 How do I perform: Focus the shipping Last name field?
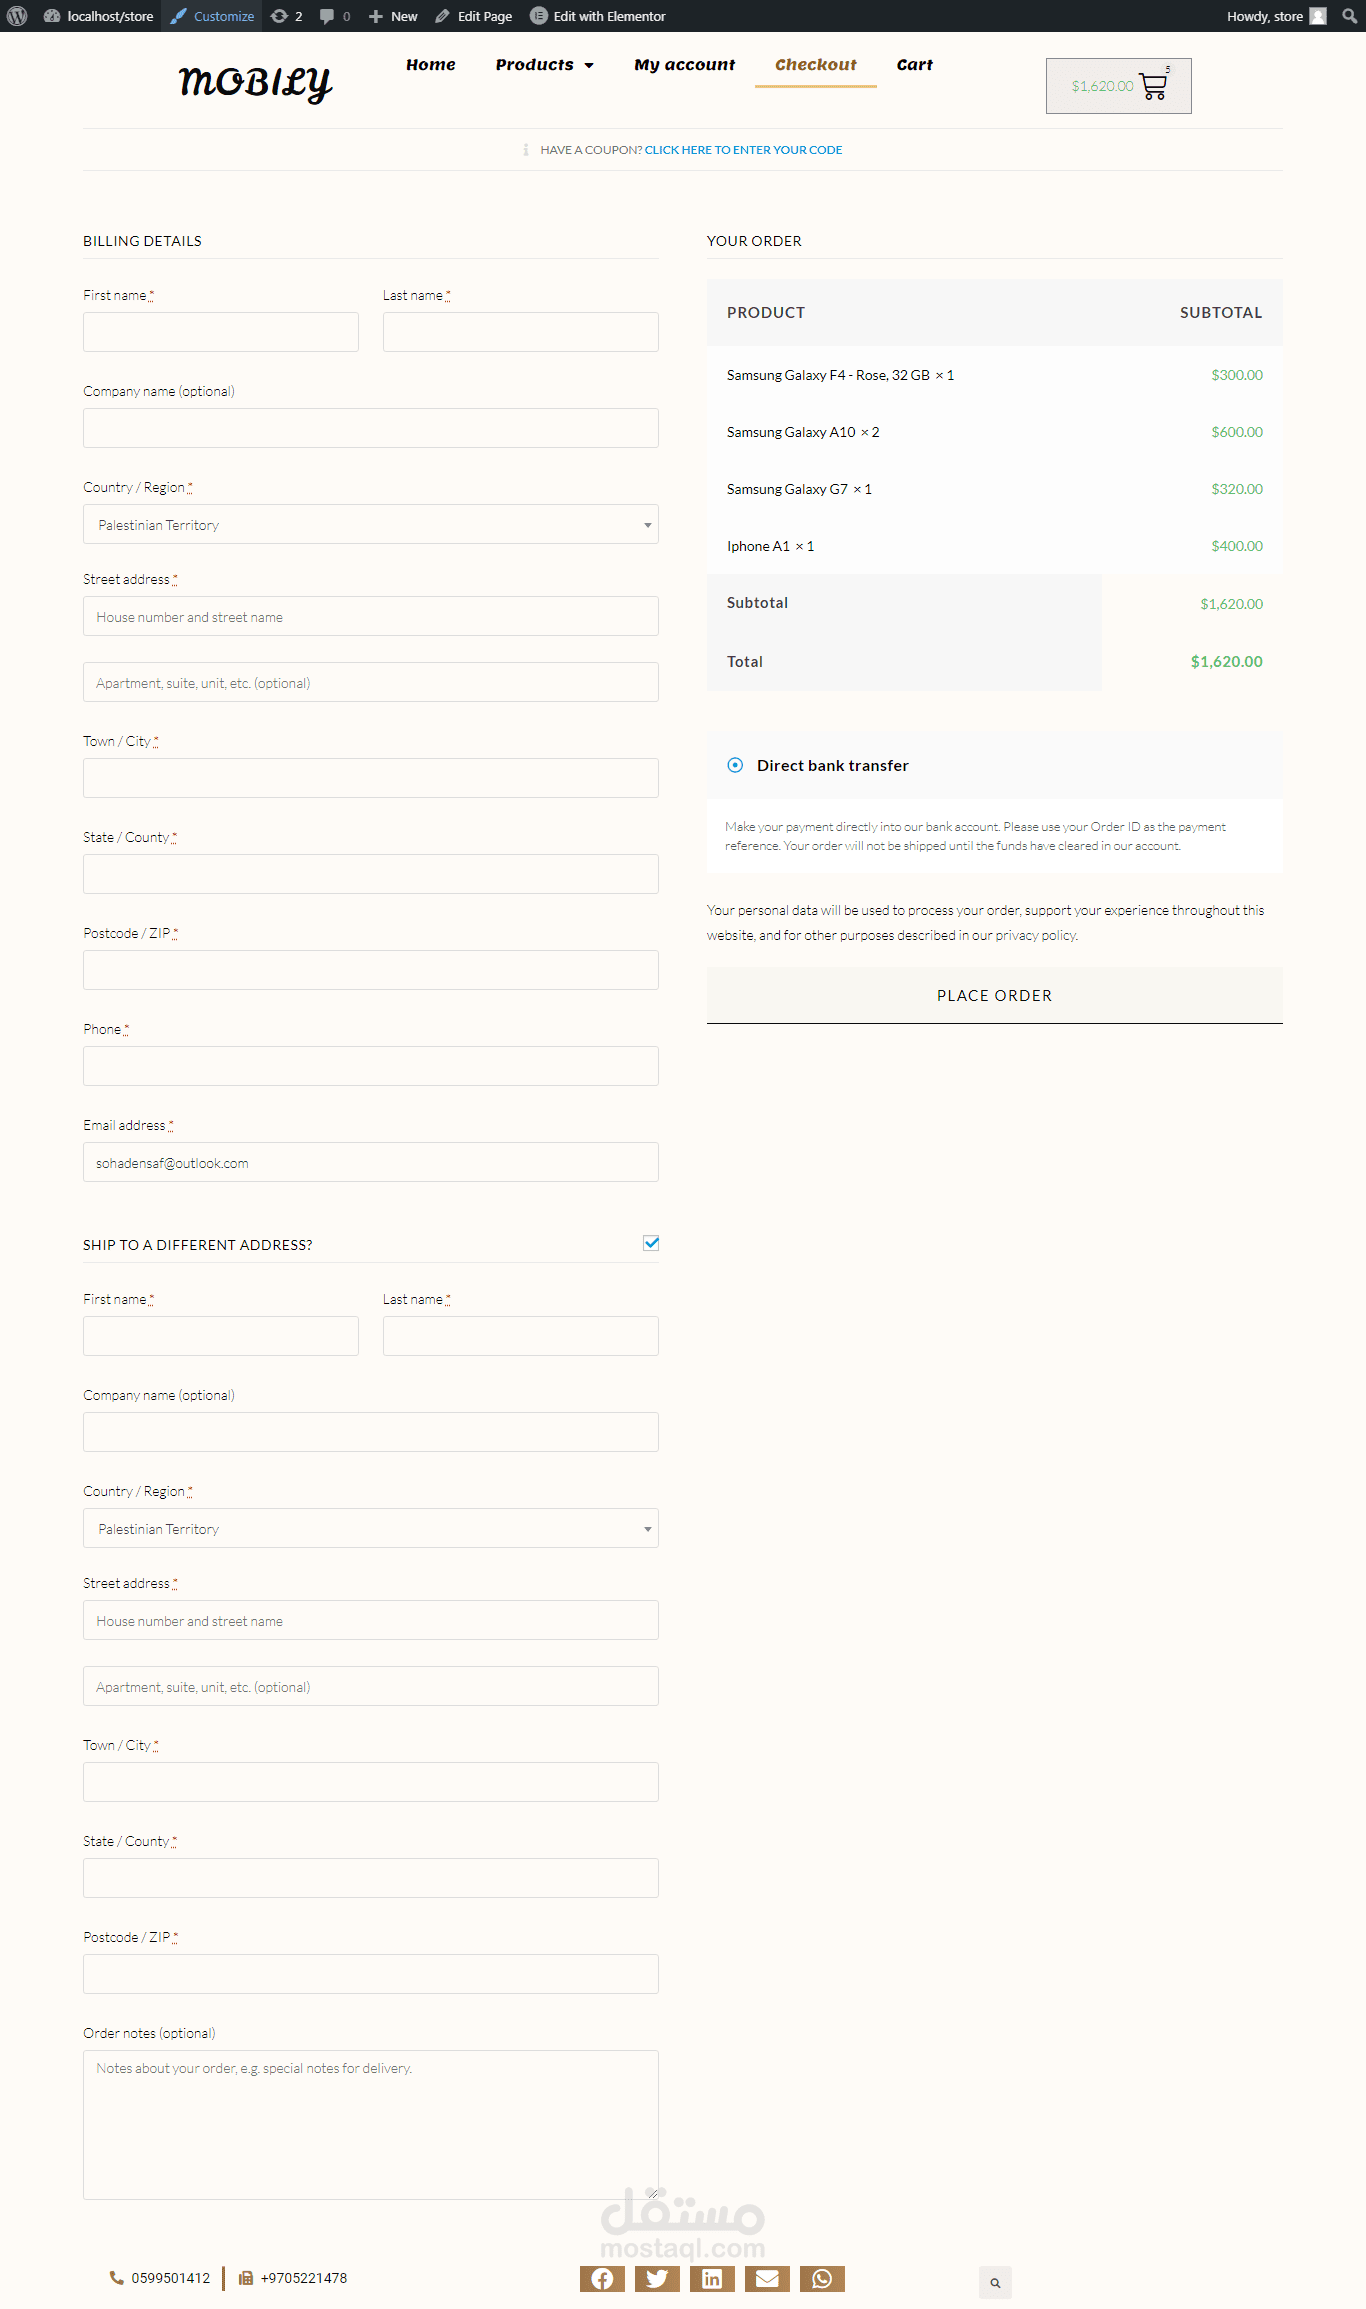coord(521,1336)
